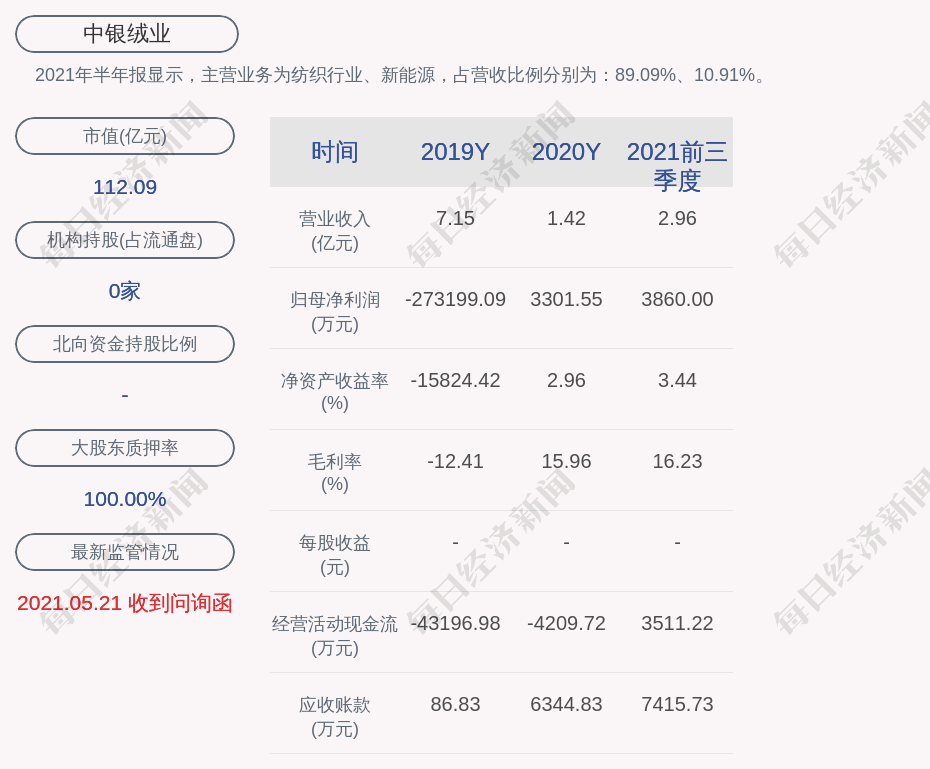This screenshot has width=930, height=769.
Task: Open the 最新监管情况 label
Action: tap(125, 552)
